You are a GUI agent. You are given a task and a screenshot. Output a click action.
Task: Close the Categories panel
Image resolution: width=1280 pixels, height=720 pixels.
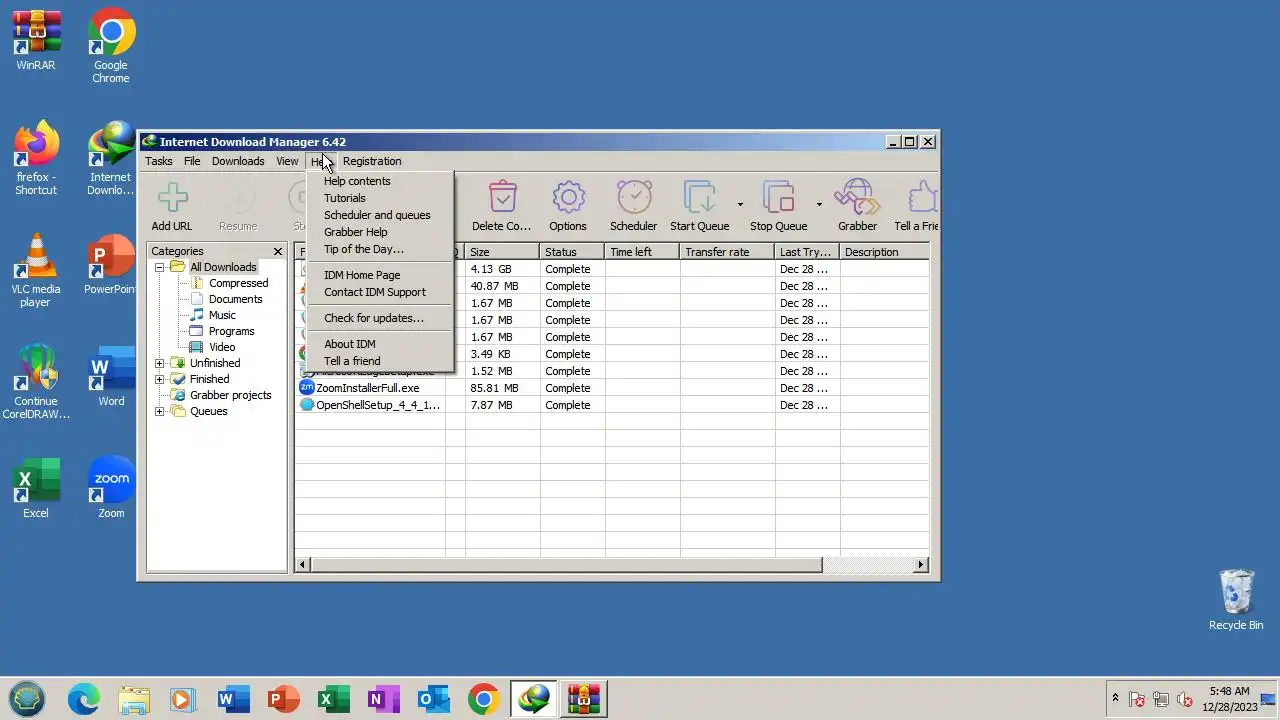(x=278, y=251)
